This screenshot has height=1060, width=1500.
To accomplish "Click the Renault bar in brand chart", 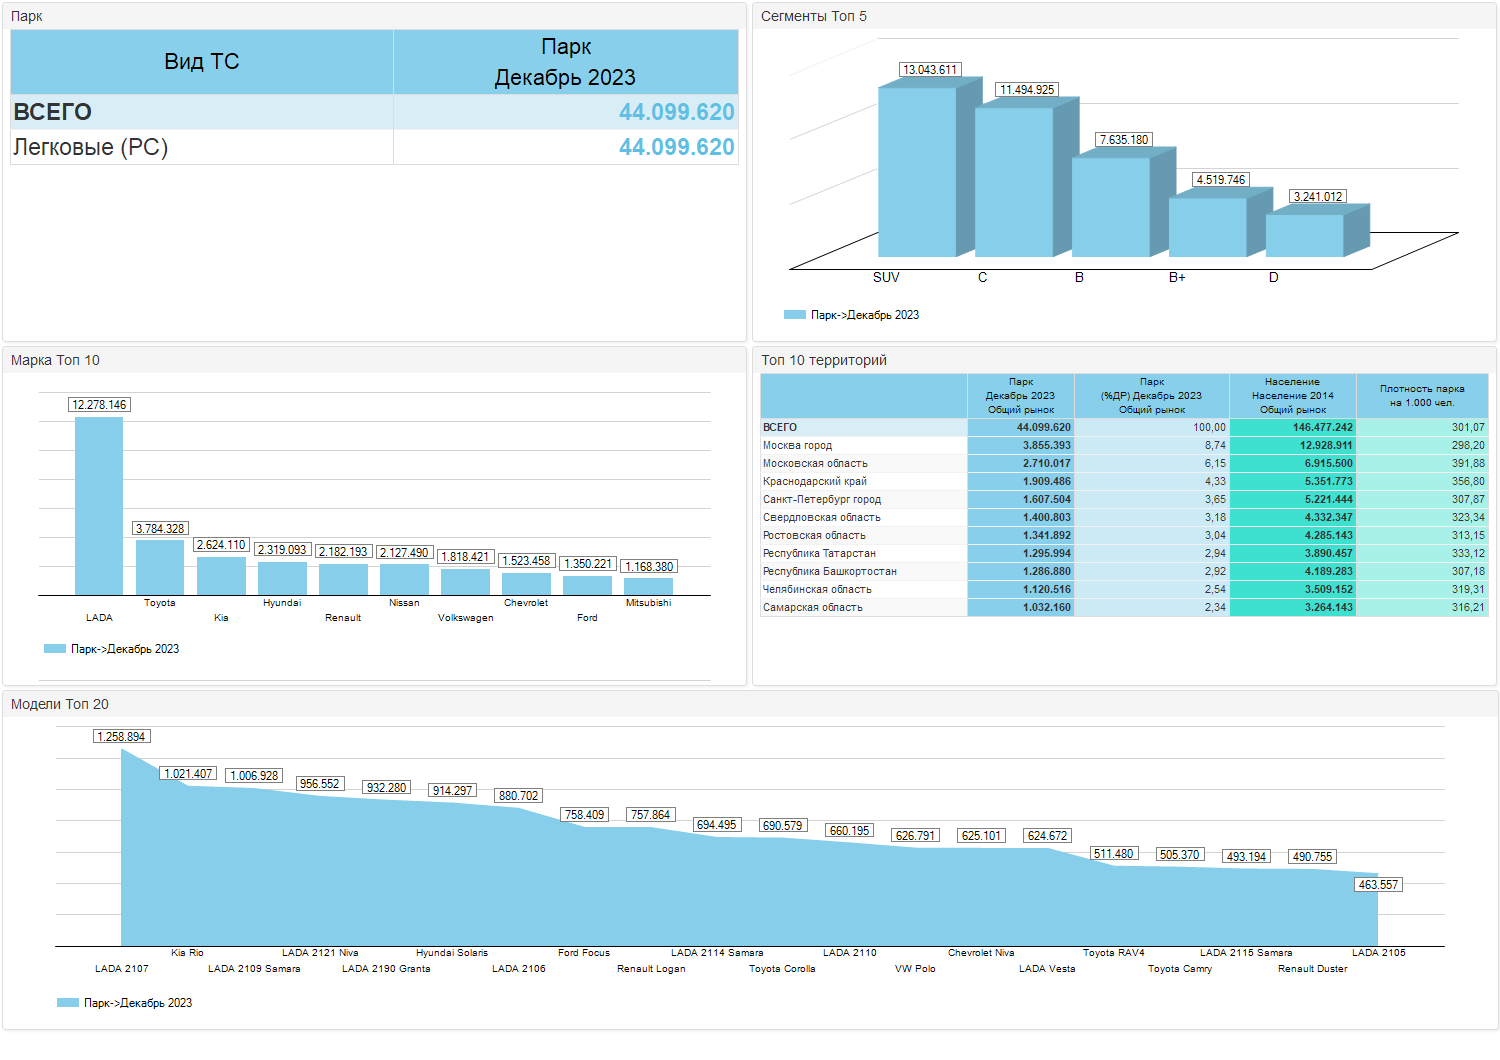I will coord(343,579).
